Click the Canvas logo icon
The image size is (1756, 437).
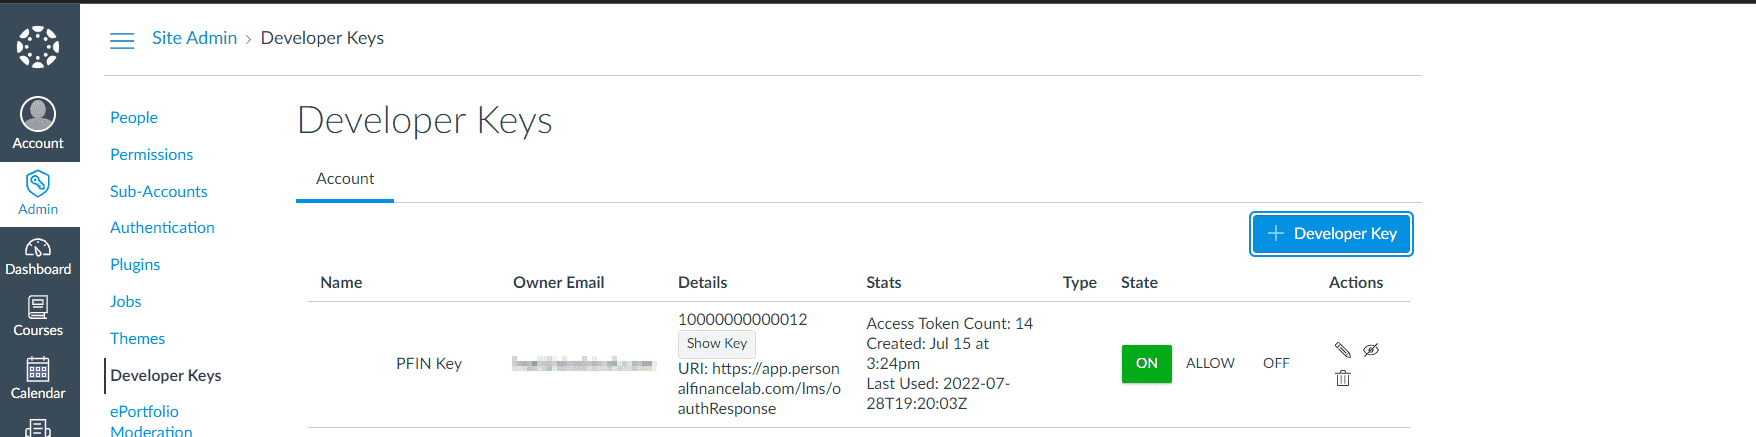38,47
